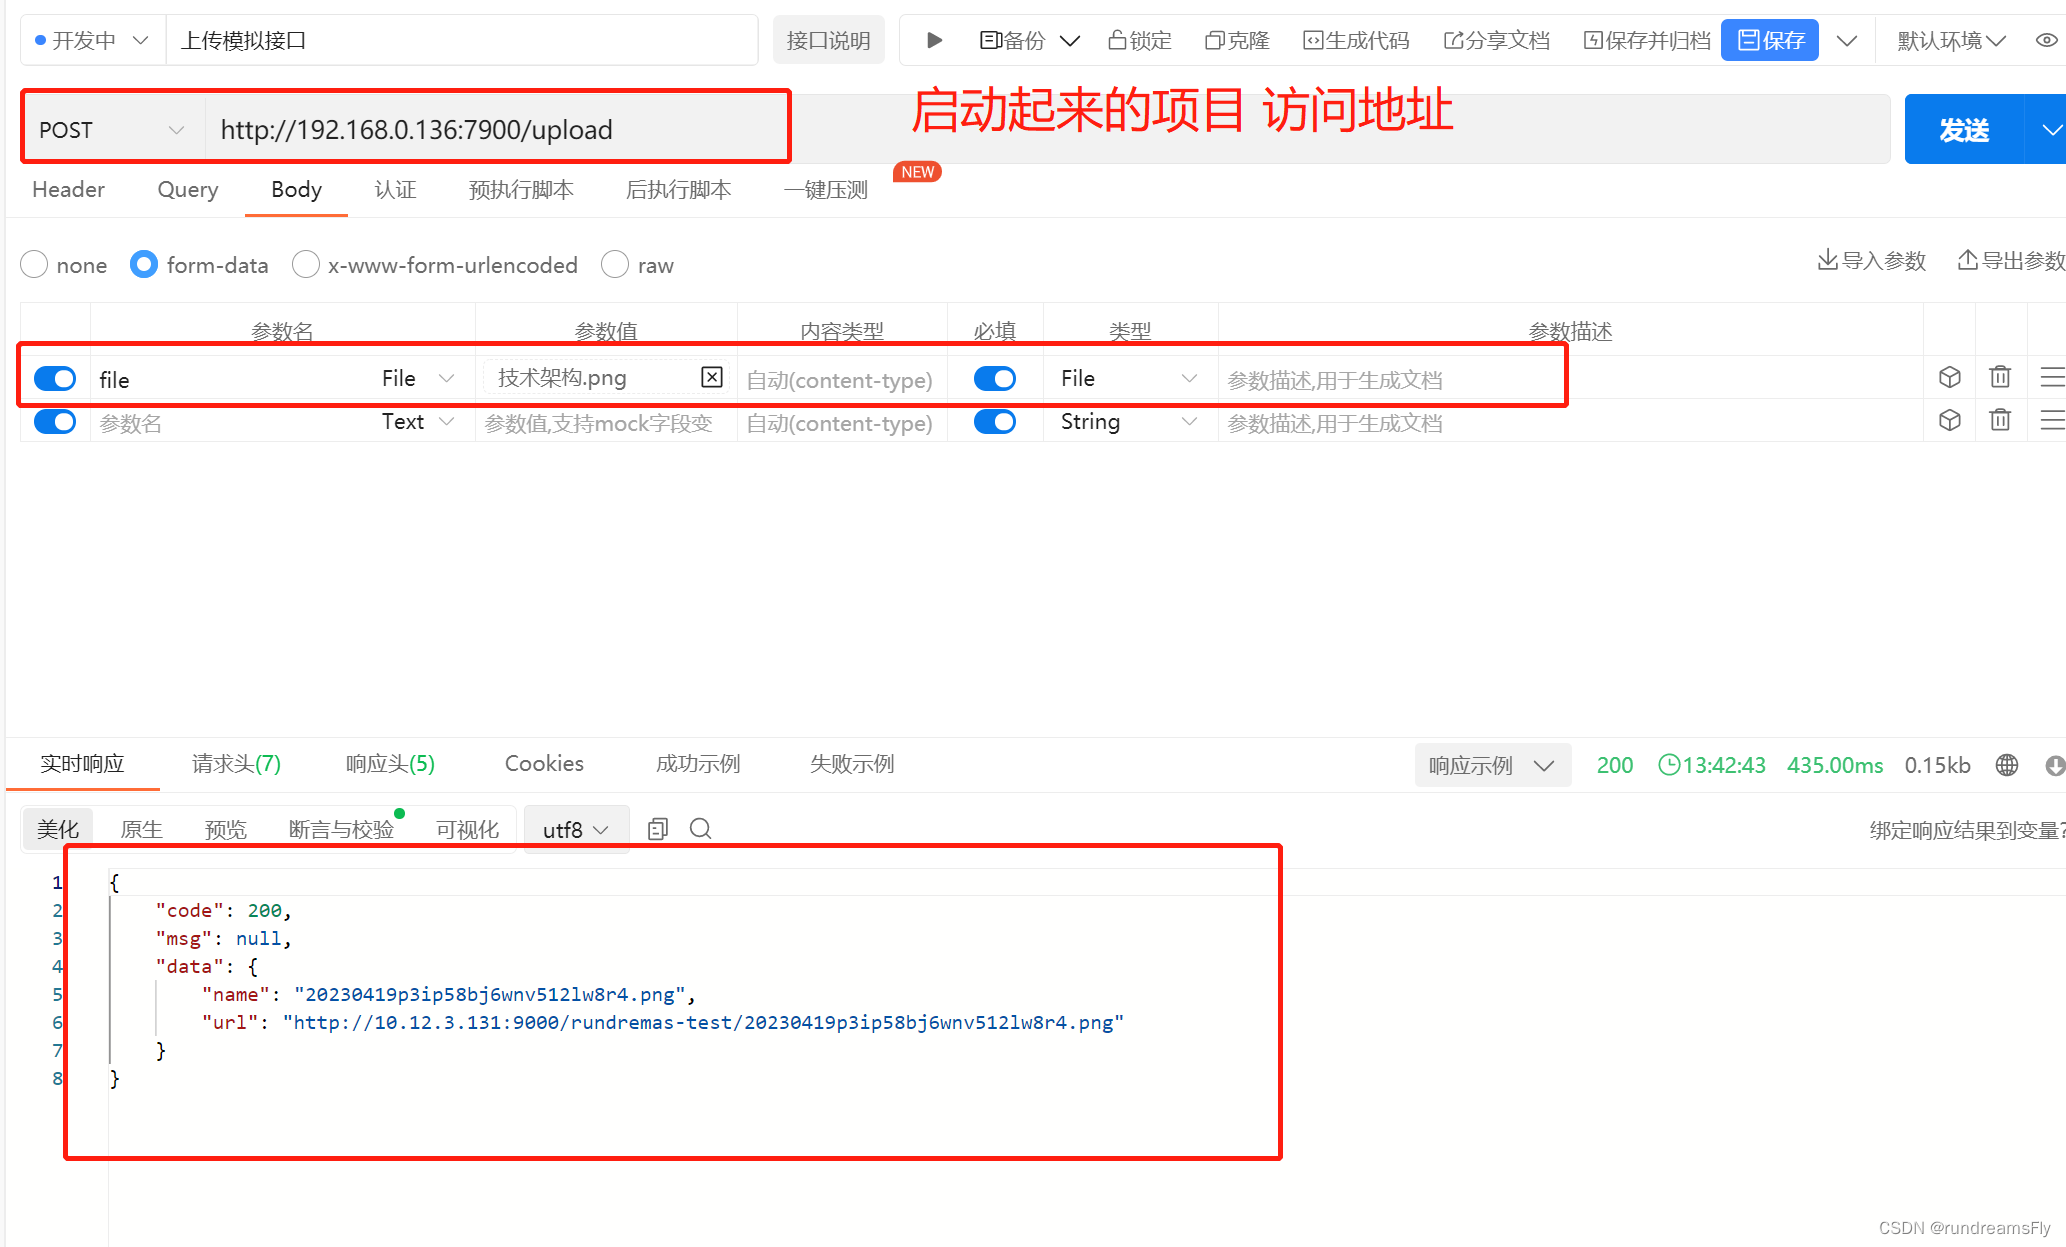Open the 一键压测 tab
This screenshot has width=2066, height=1247.
(825, 189)
